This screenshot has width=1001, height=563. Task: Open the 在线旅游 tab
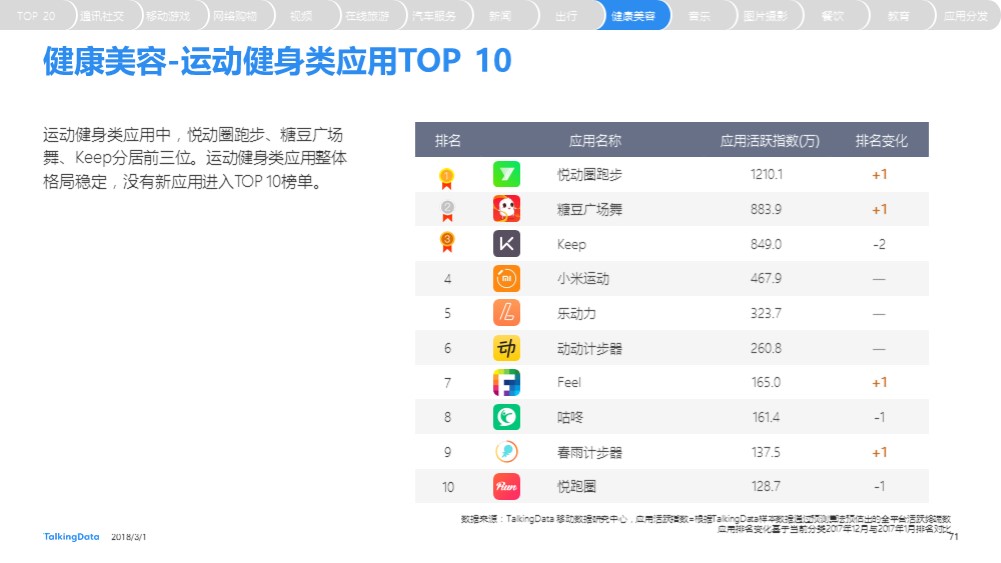tap(367, 16)
